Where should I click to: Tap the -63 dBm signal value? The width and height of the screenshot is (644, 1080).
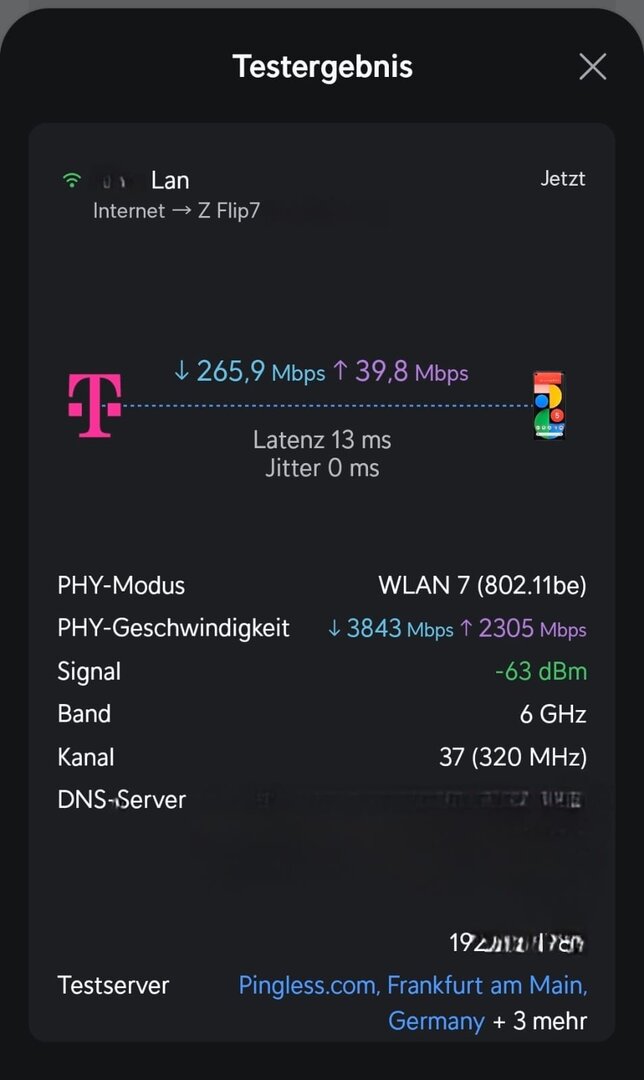[x=540, y=671]
